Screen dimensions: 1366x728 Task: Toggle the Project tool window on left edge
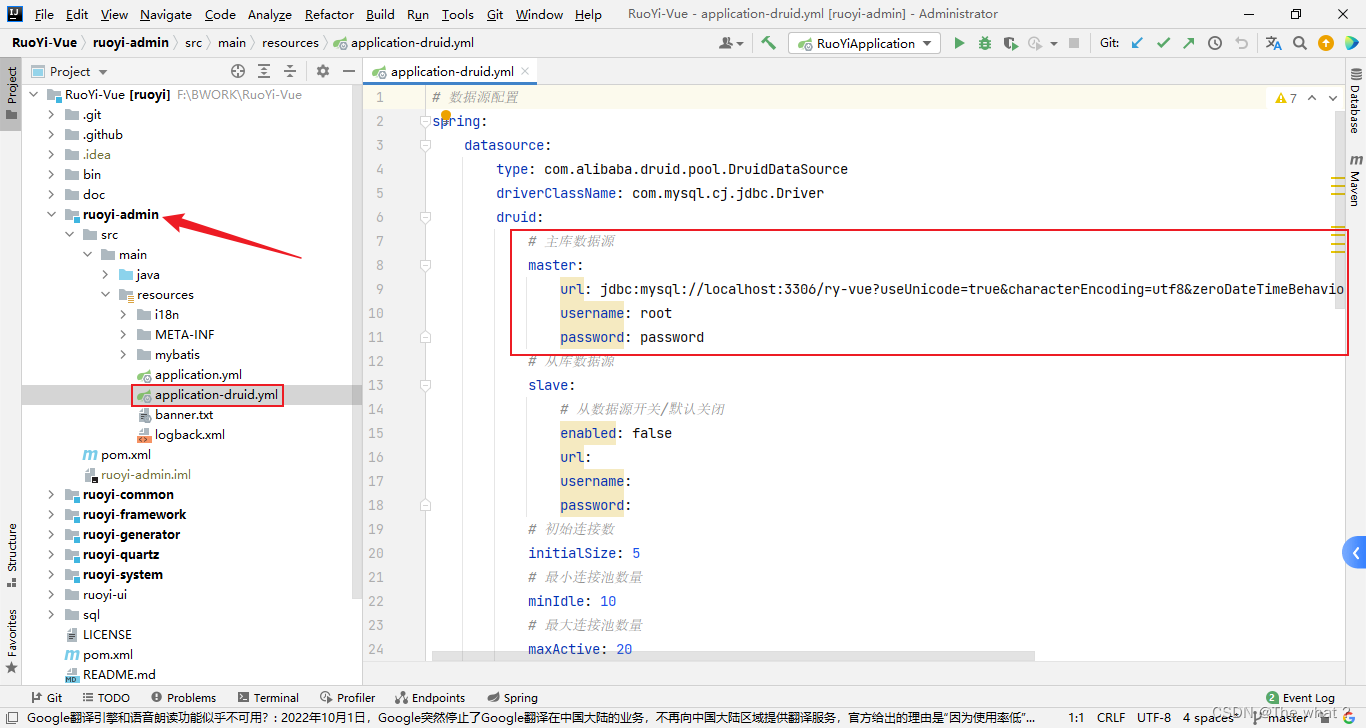[x=11, y=92]
